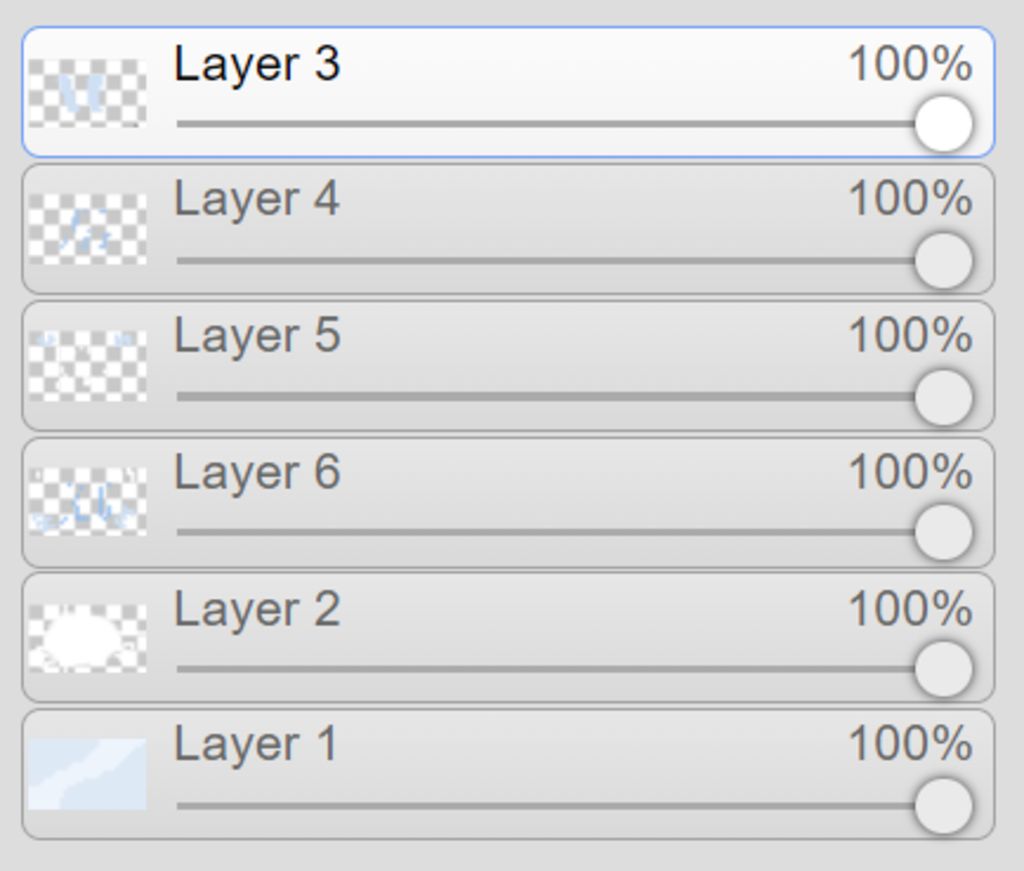Click the Layer 2 opacity slider handle
The height and width of the screenshot is (871, 1024).
pyautogui.click(x=944, y=669)
